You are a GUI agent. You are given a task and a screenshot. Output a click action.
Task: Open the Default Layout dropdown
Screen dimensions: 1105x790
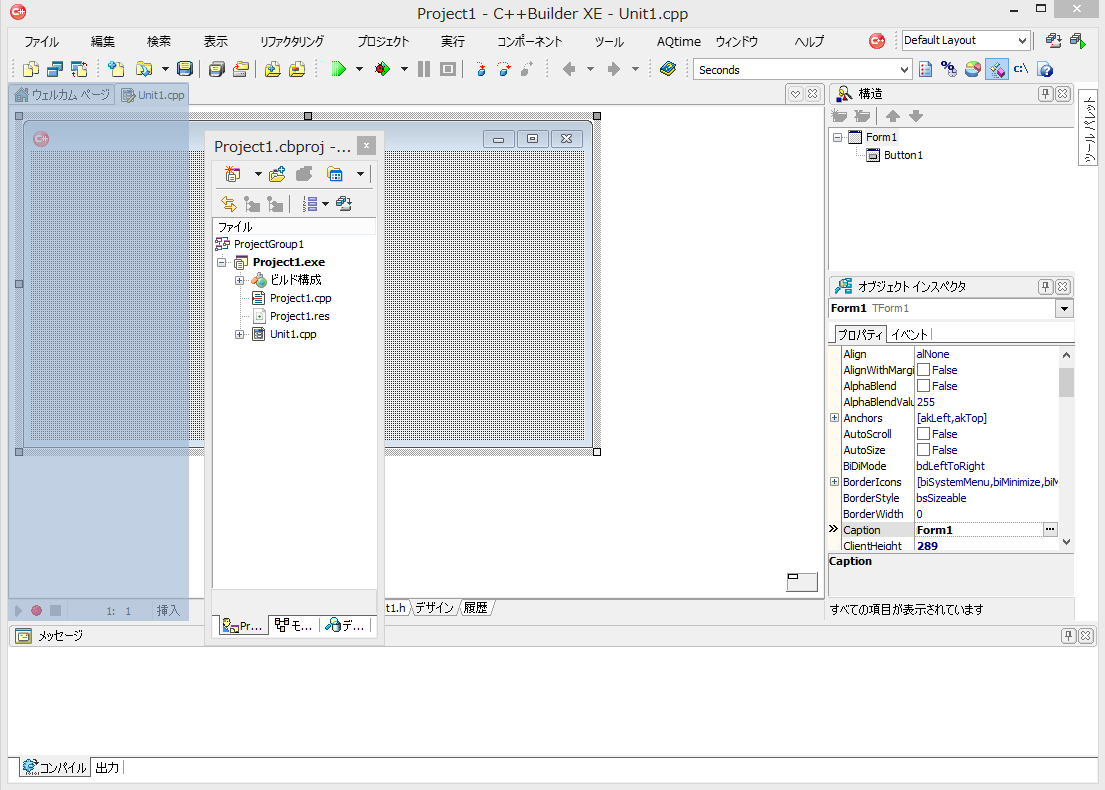click(1021, 41)
